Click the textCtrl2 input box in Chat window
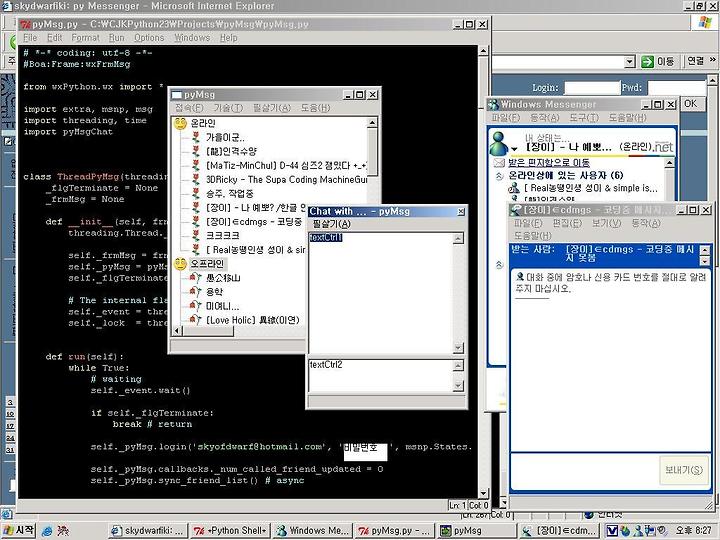The image size is (720, 540). 381,376
